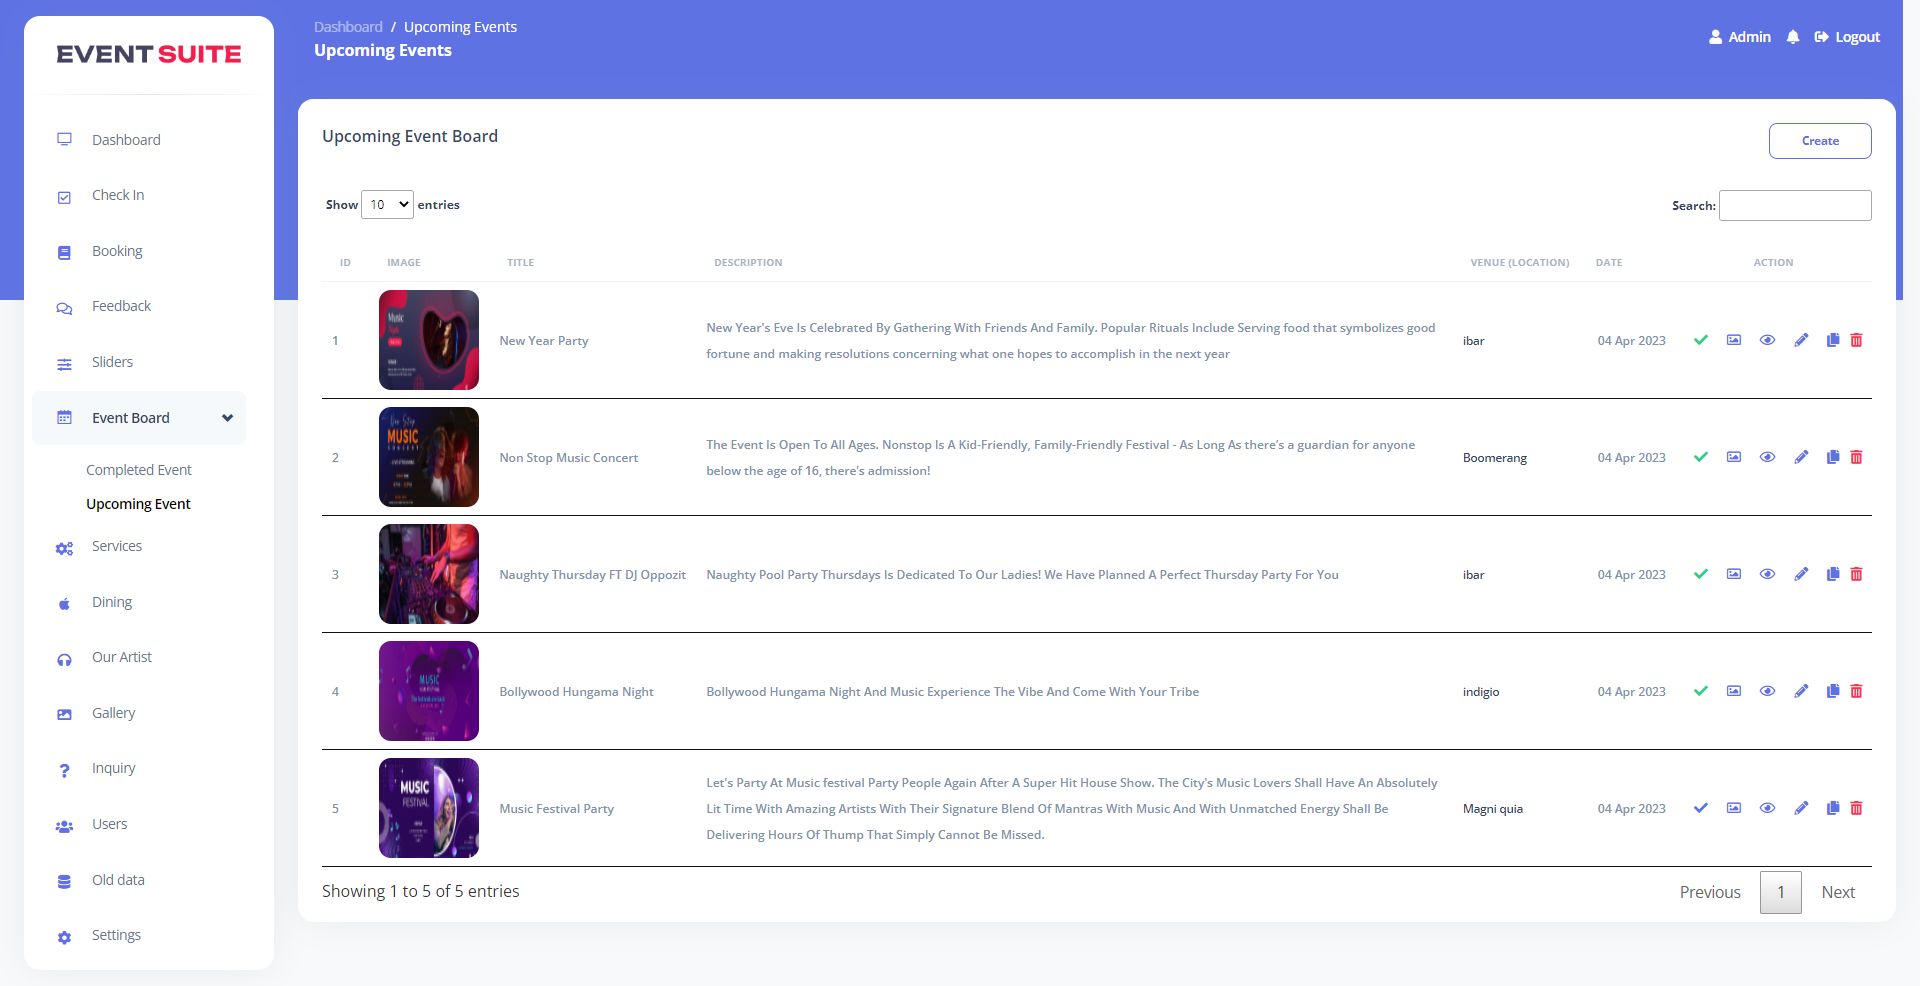Copy the New Year Party event
This screenshot has height=986, width=1920.
[x=1832, y=340]
